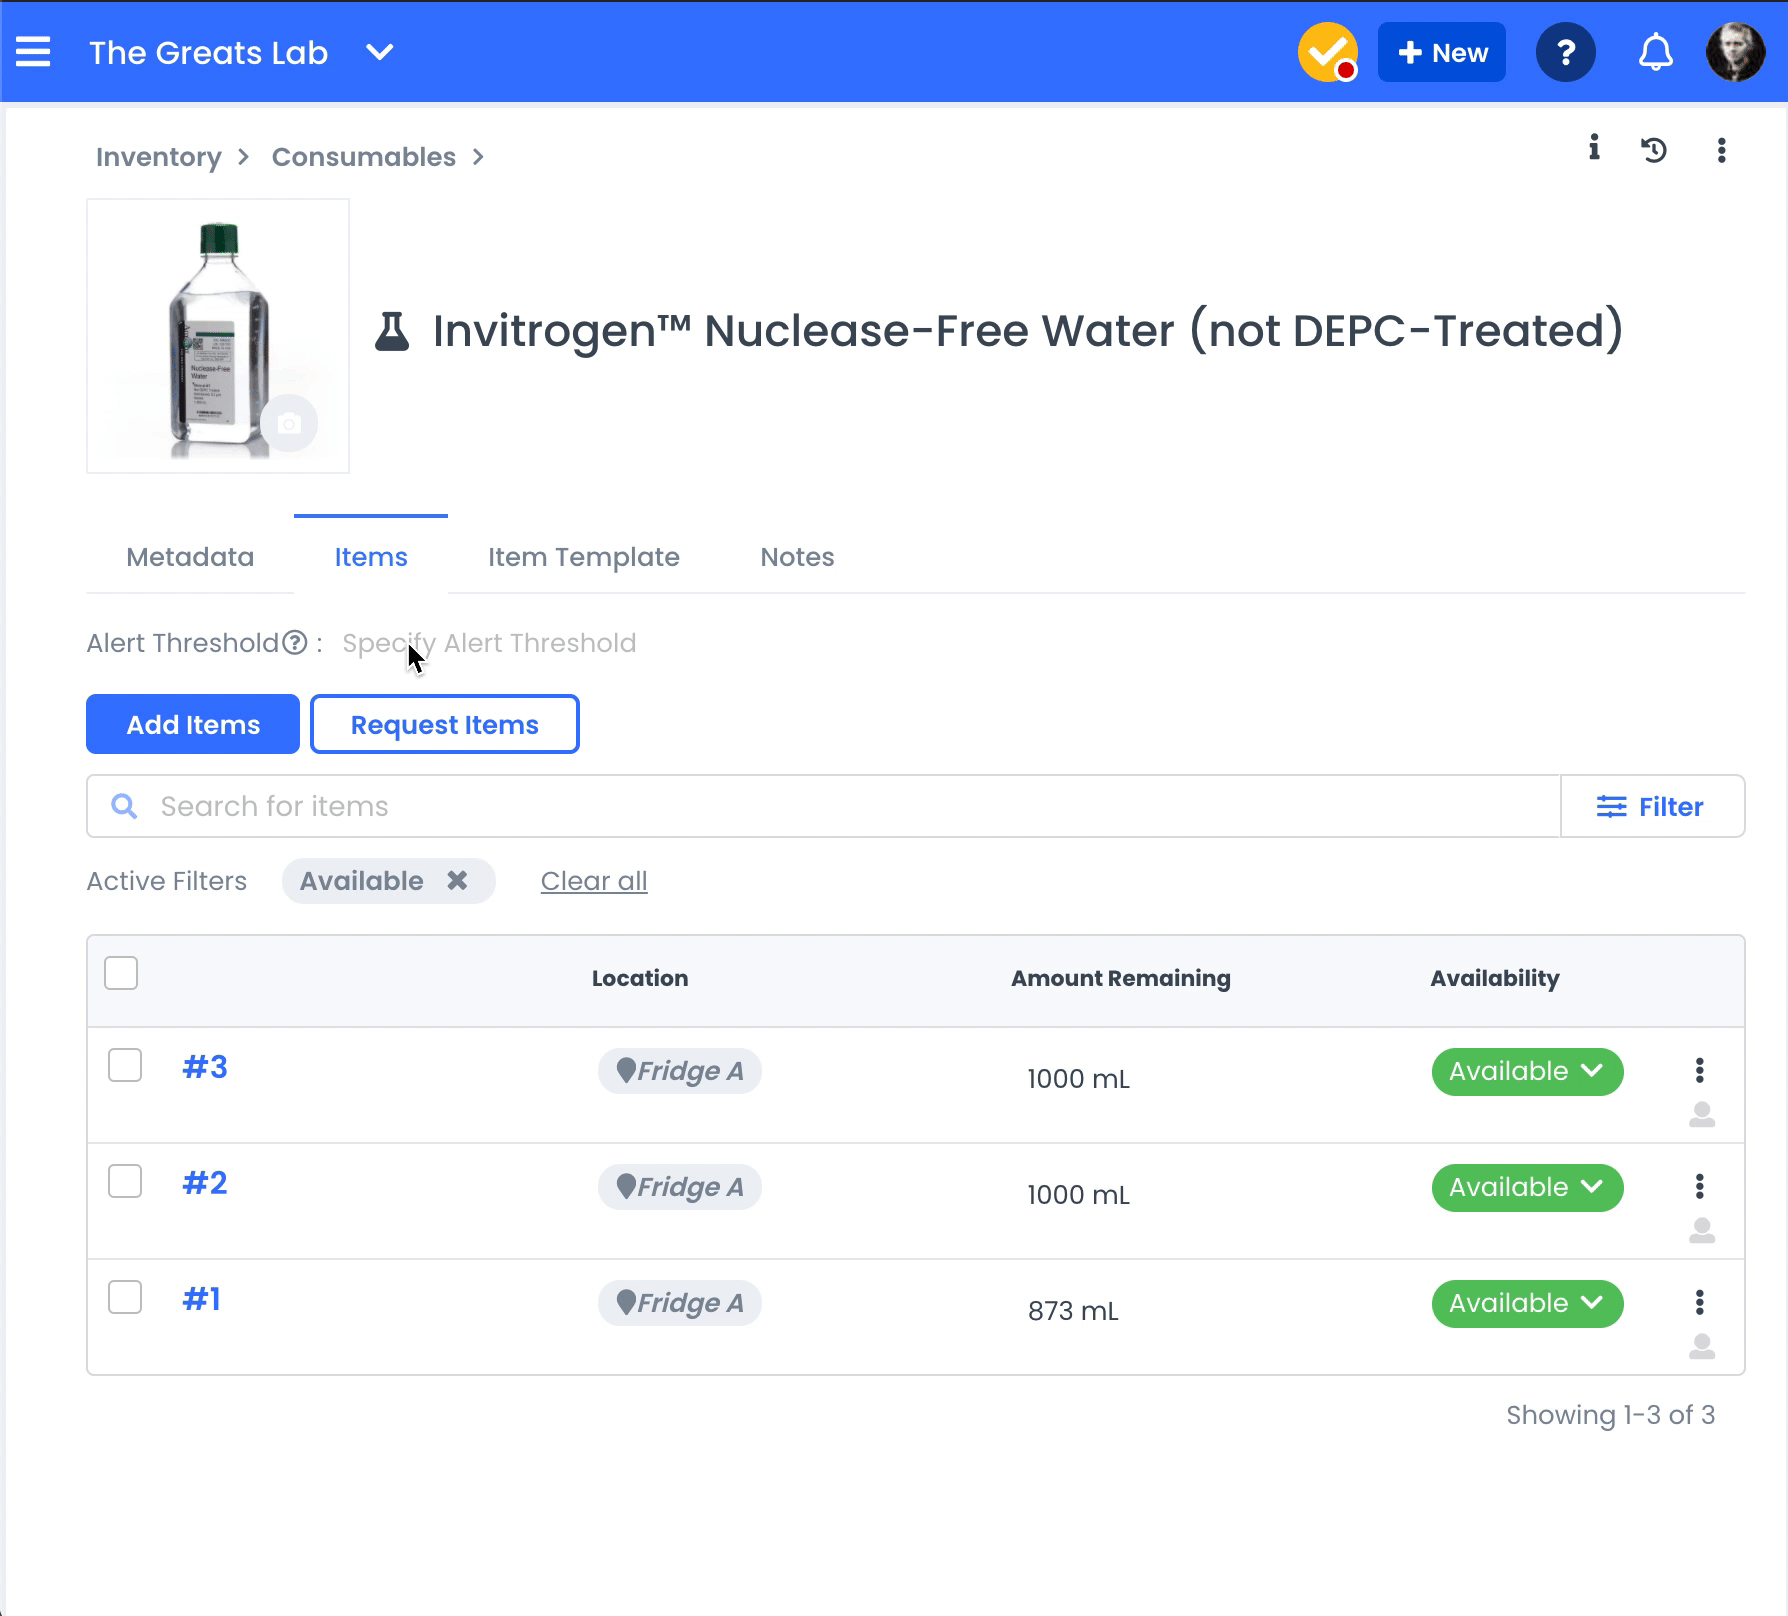Open Availability dropdown for item #2

click(x=1527, y=1188)
